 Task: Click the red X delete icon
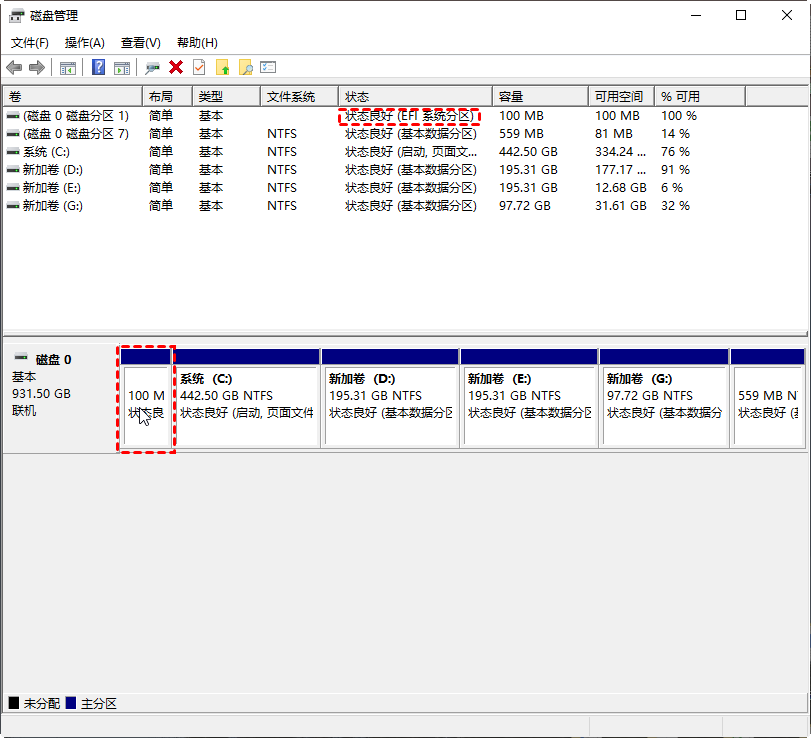coord(176,67)
